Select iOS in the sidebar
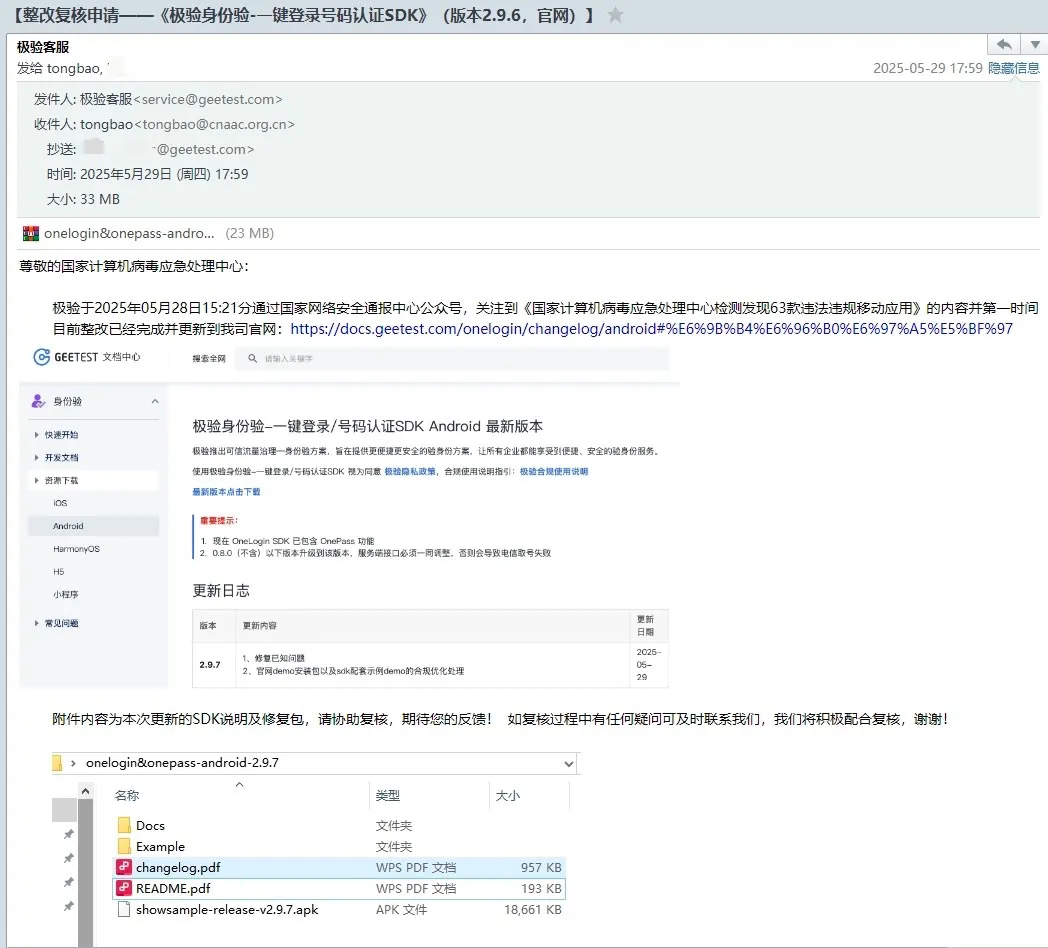Screen dimensions: 1048x948 pos(60,503)
